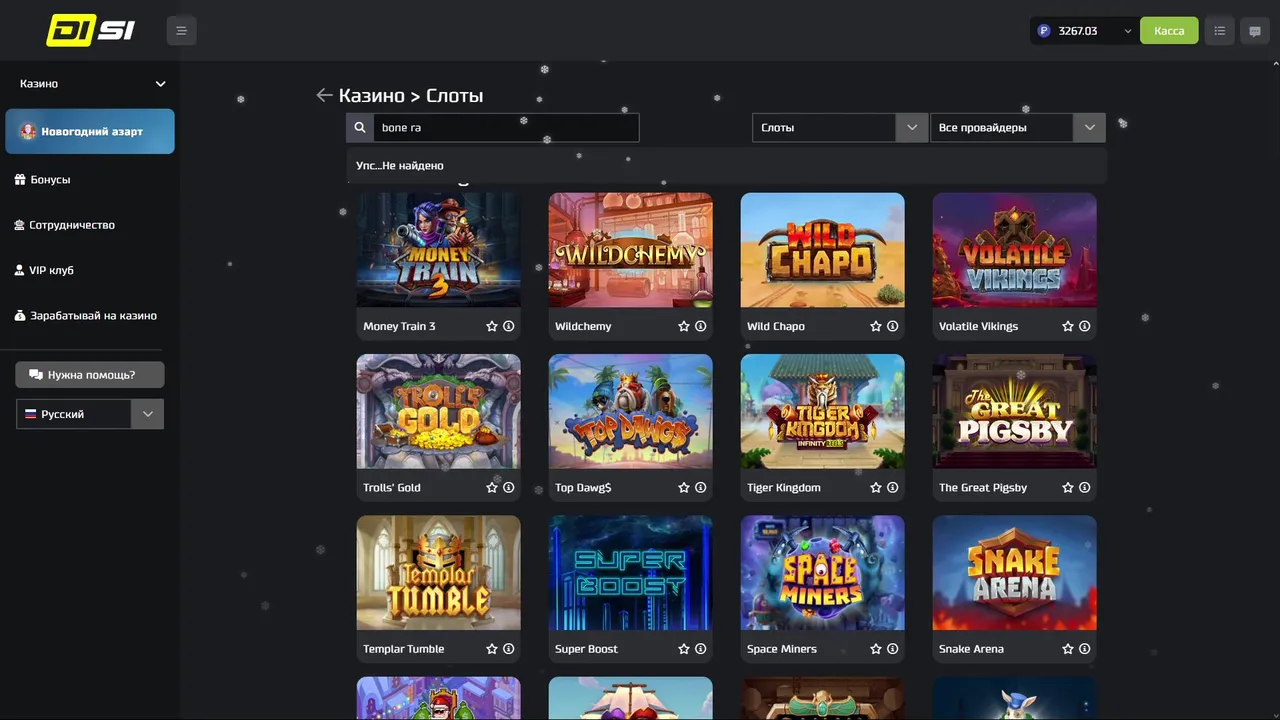Show info for Wildchemy
The width and height of the screenshot is (1280, 720).
tap(700, 326)
